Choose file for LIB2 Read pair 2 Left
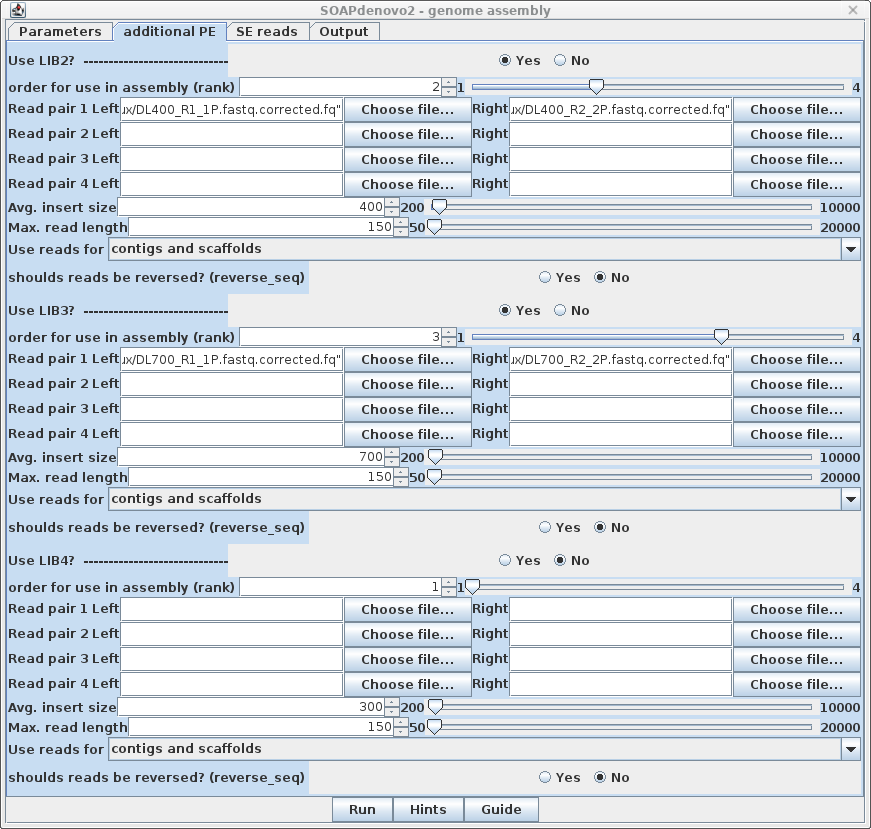Viewport: 871px width, 829px height. [x=407, y=134]
